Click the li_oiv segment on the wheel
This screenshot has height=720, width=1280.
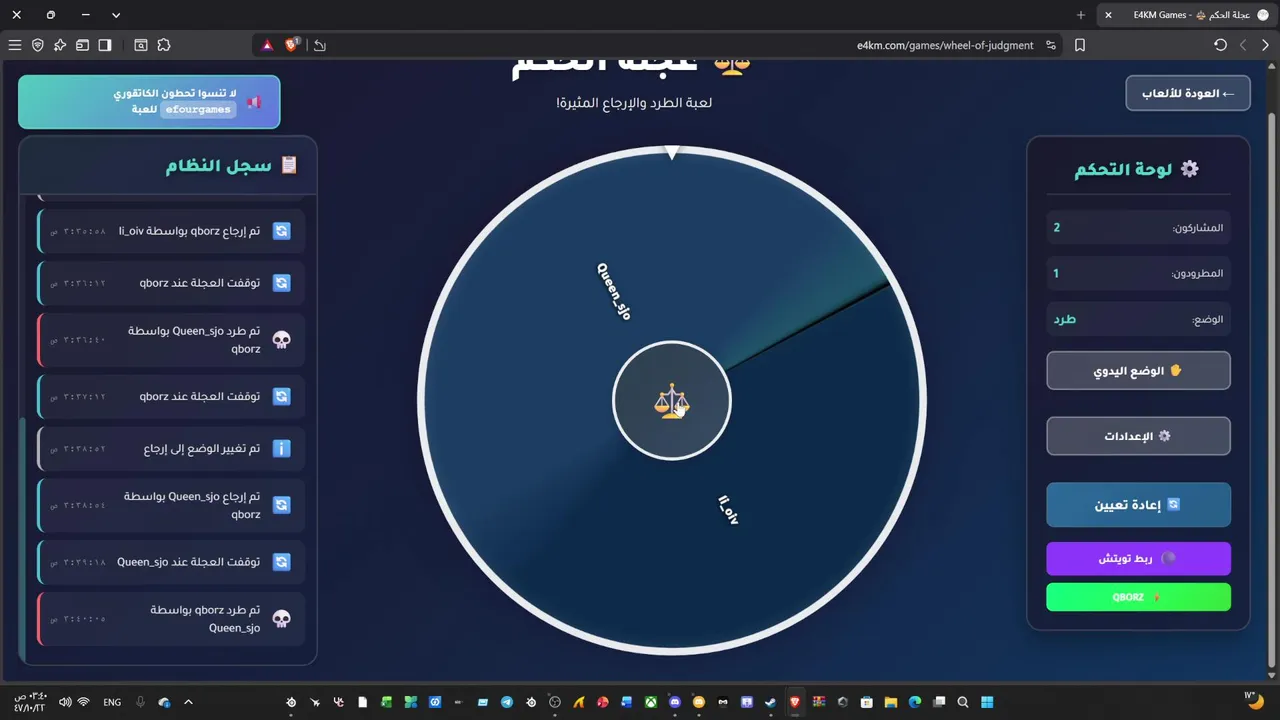[x=728, y=509]
